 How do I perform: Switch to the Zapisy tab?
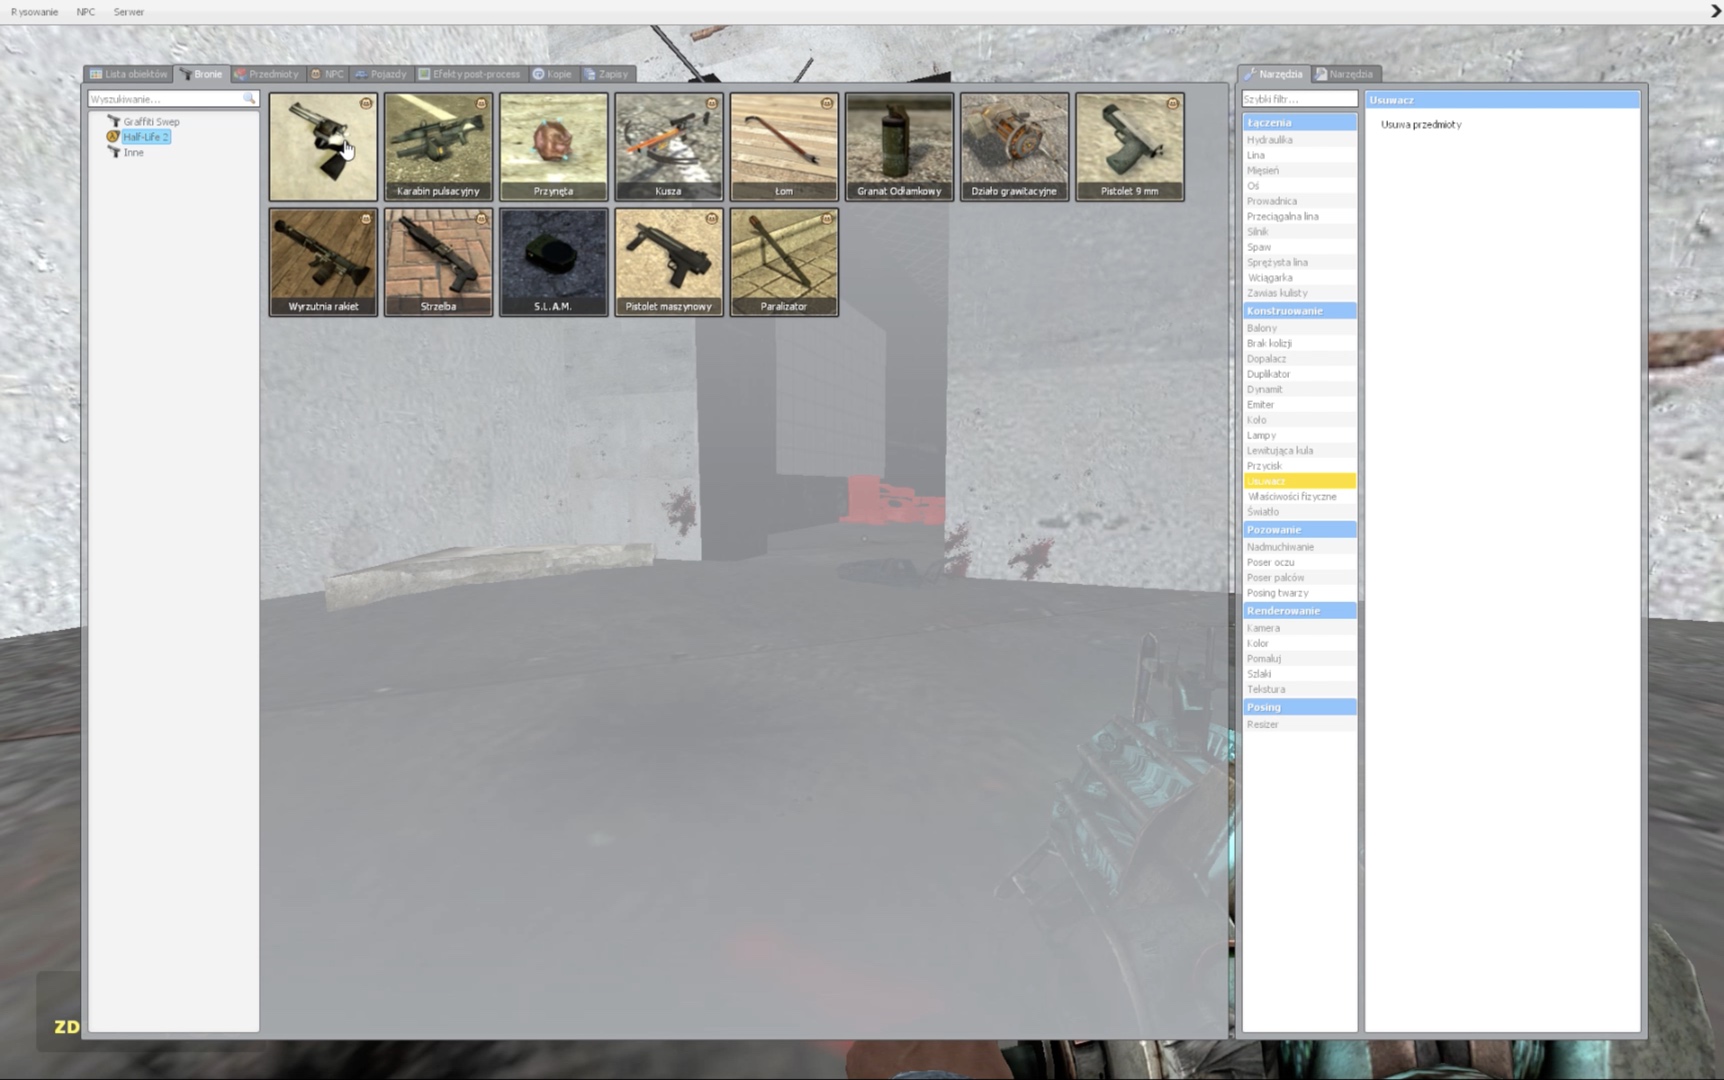(606, 74)
